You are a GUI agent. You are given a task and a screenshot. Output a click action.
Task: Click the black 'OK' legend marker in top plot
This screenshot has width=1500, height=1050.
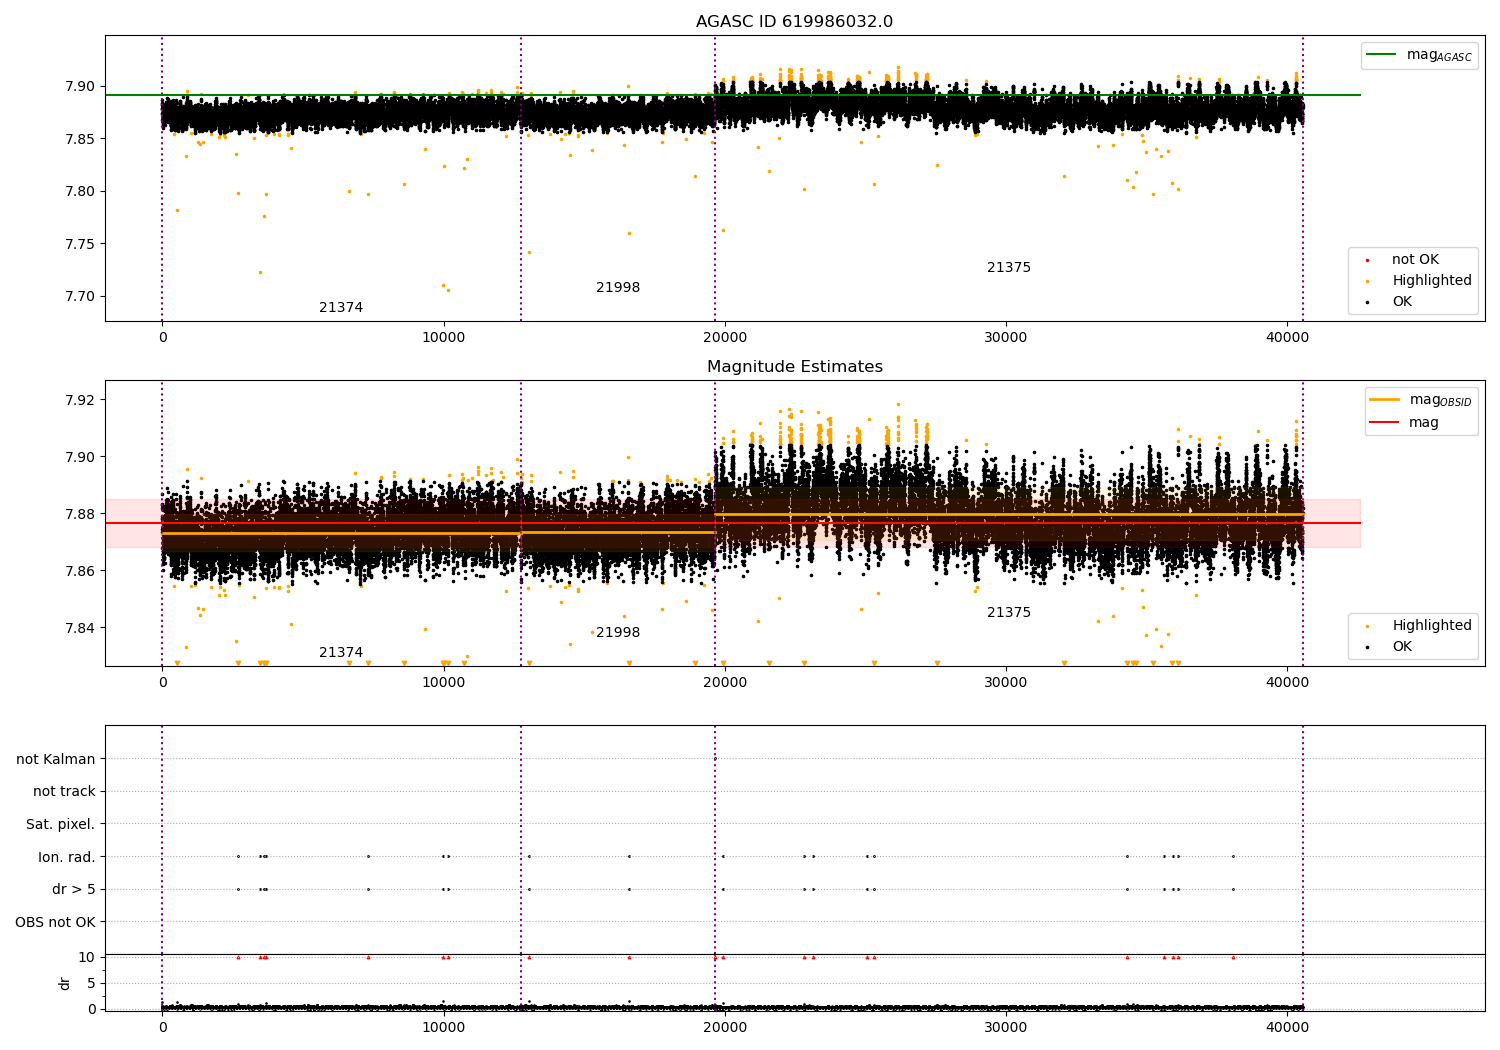click(x=1367, y=302)
